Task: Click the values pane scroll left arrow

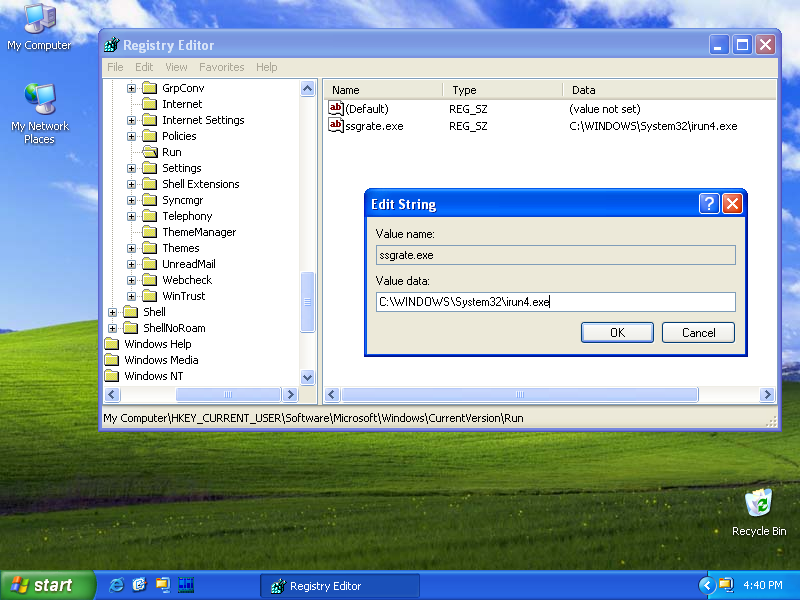Action: 332,394
